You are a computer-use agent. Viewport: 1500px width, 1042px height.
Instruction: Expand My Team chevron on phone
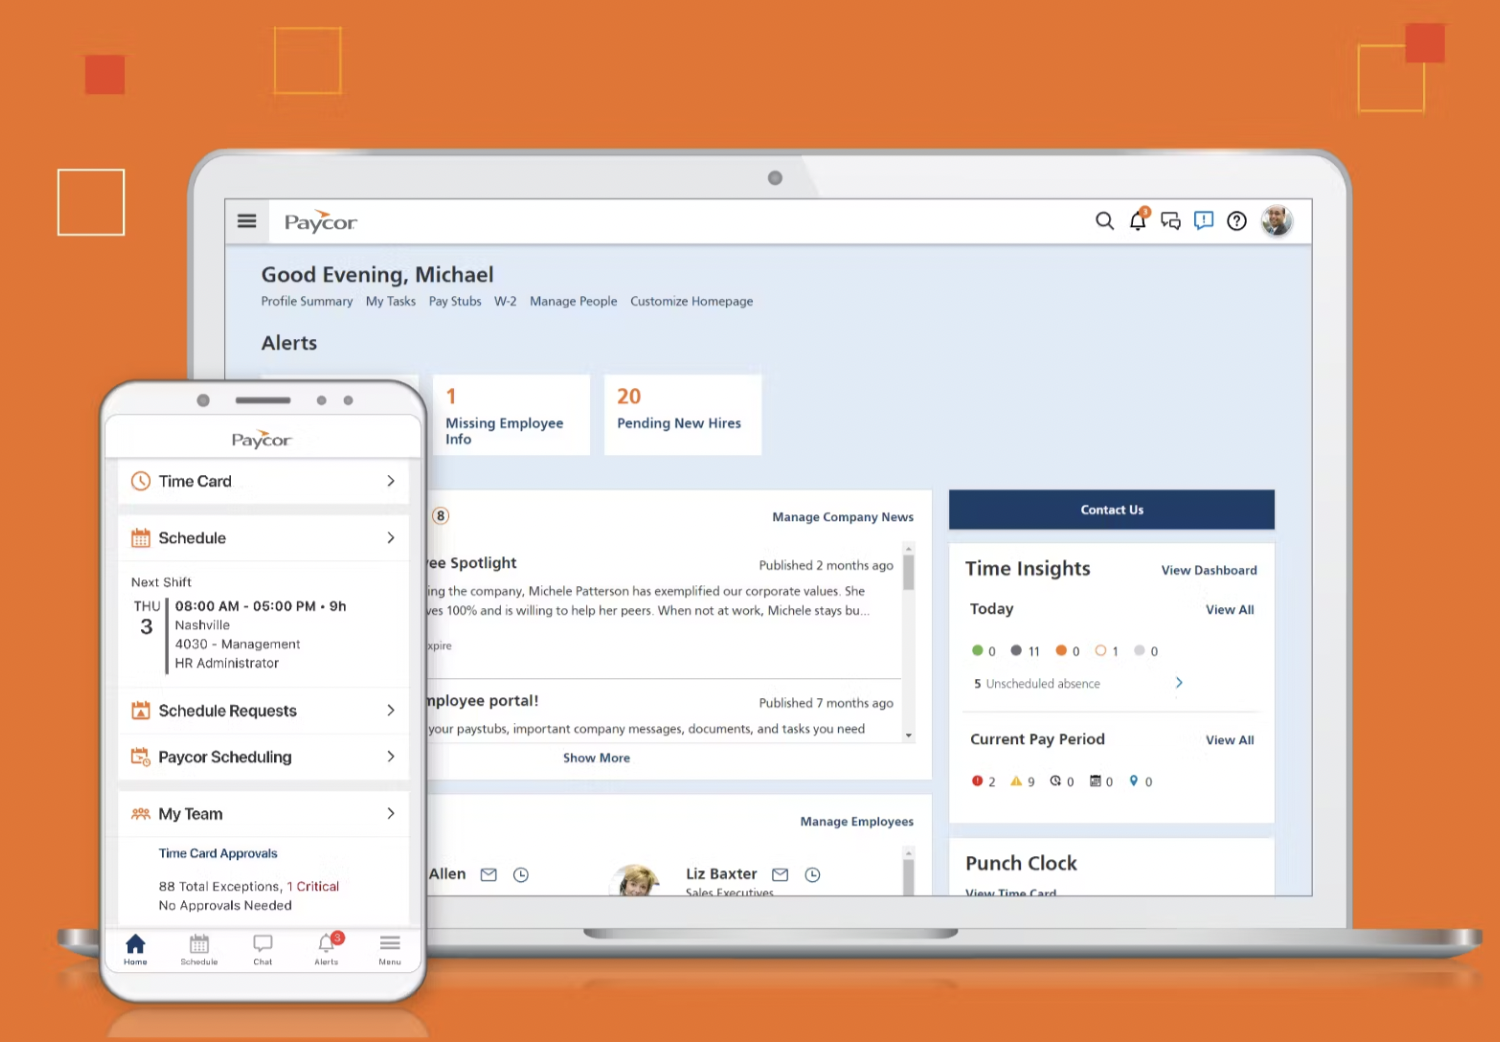tap(391, 814)
